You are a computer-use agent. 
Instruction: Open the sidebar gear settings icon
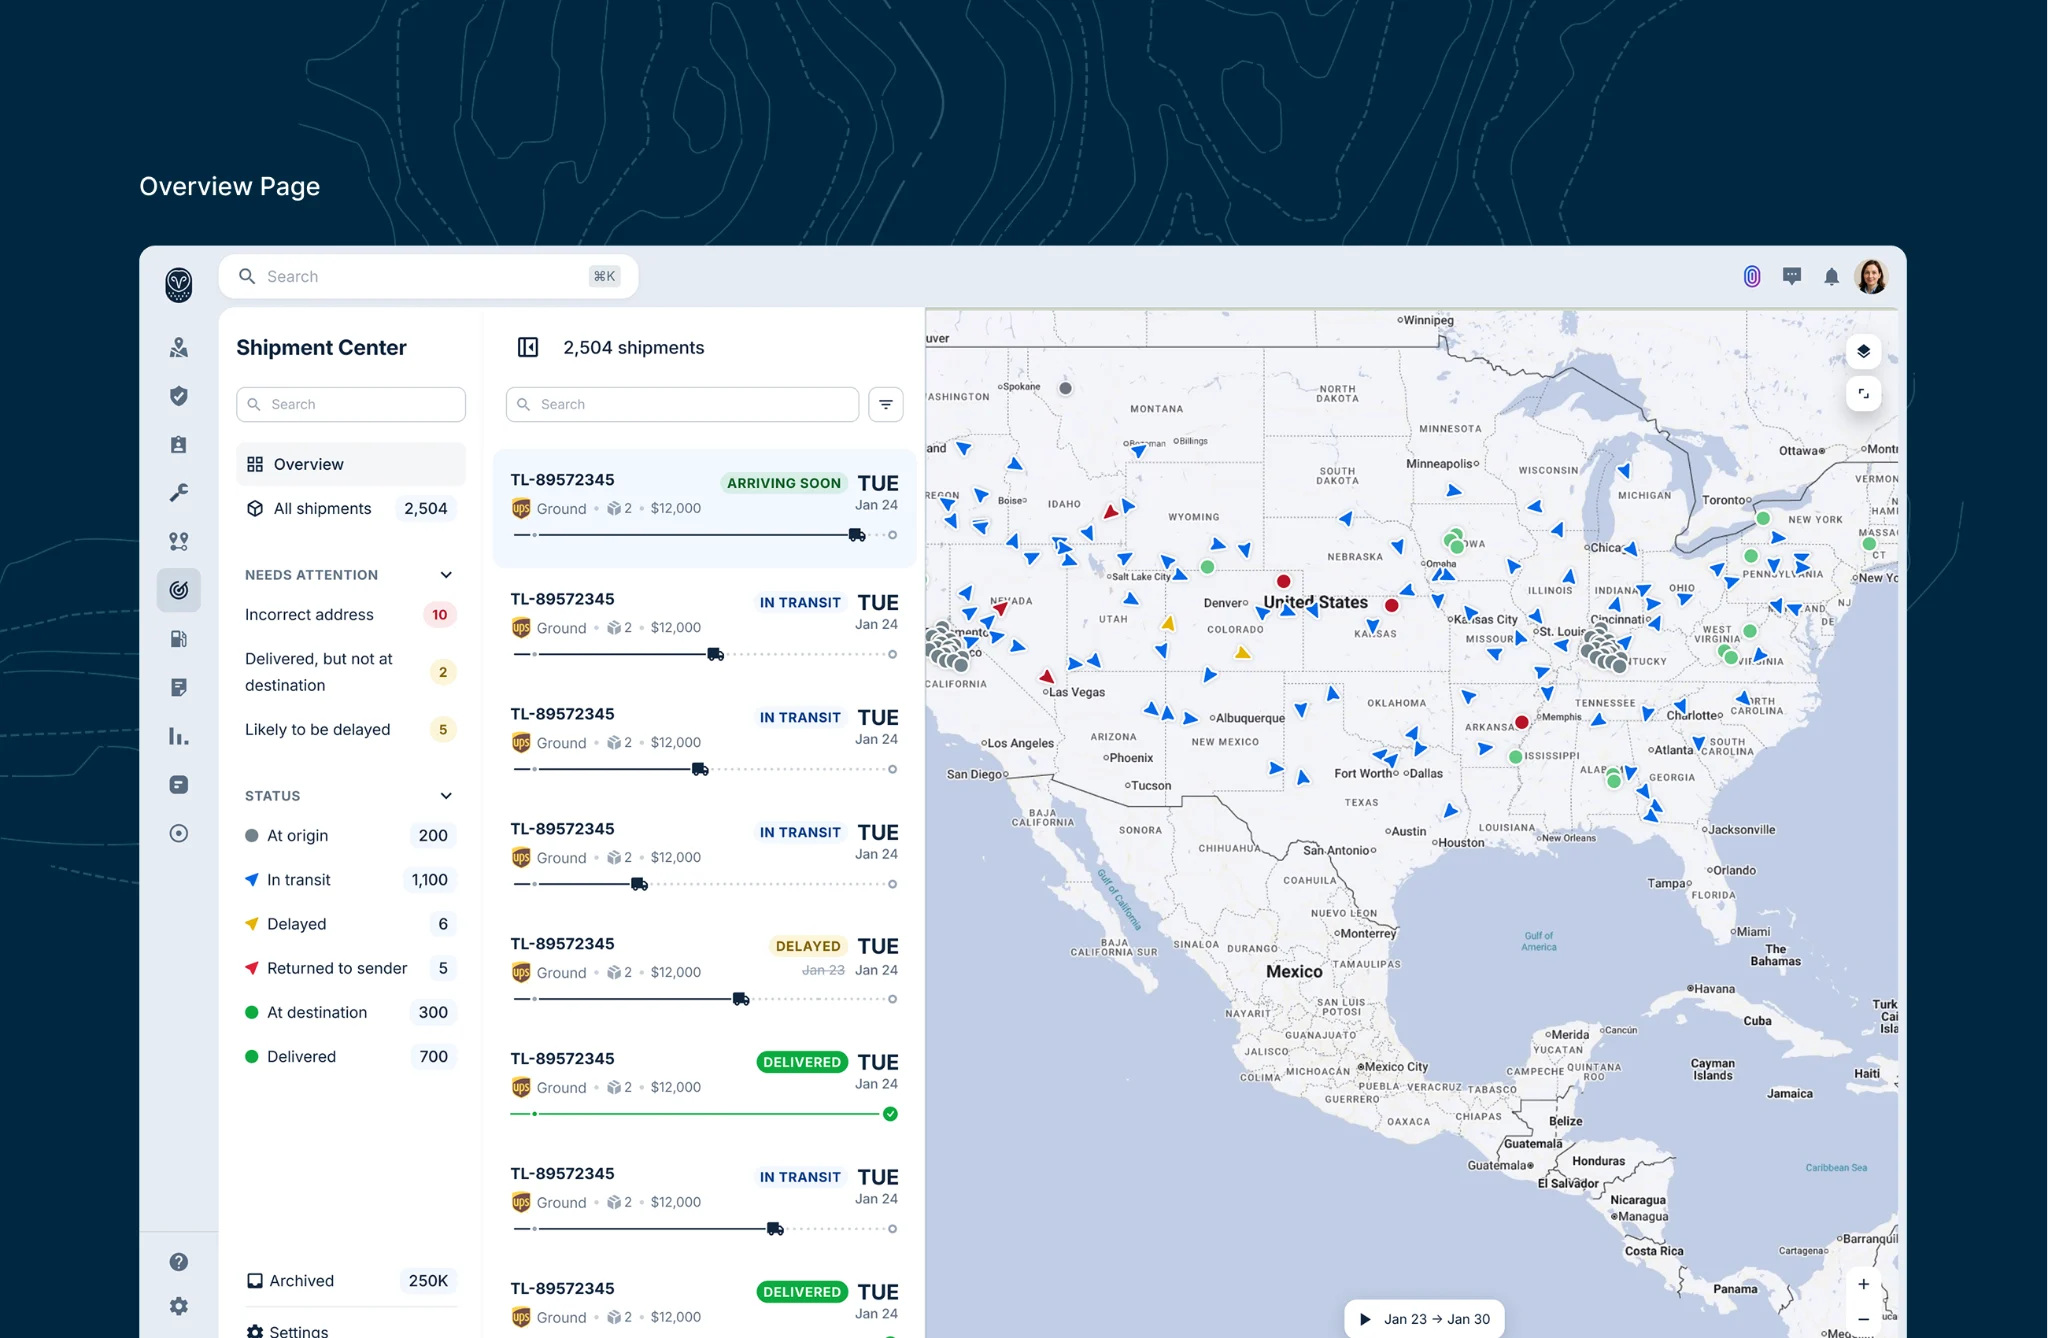(178, 1306)
